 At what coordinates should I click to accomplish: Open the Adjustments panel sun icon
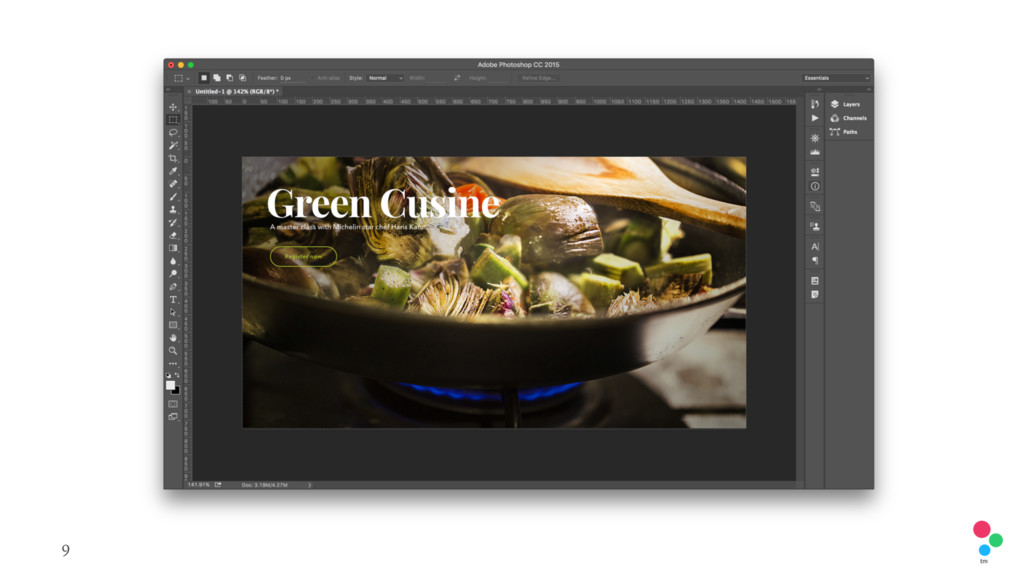815,138
